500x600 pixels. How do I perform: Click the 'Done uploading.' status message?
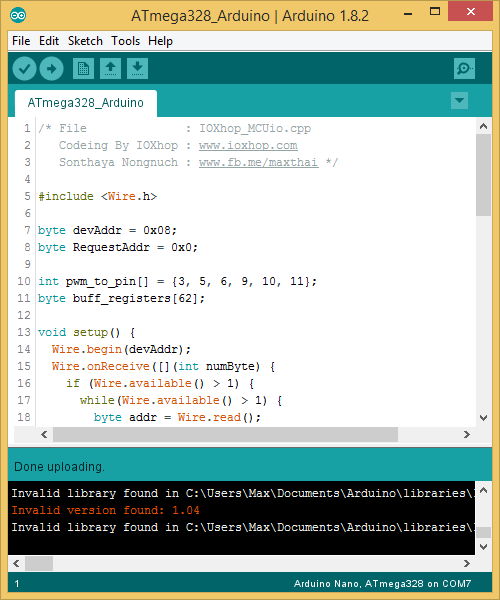[59, 467]
